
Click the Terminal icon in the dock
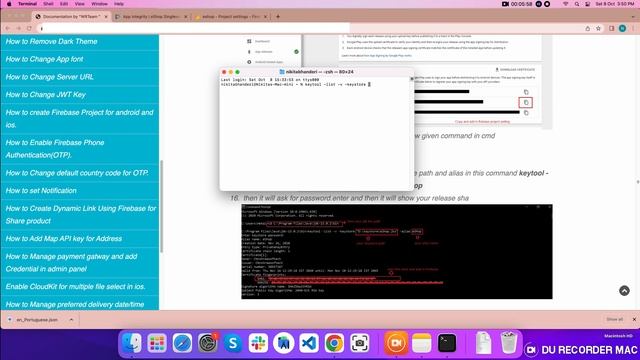[447, 343]
